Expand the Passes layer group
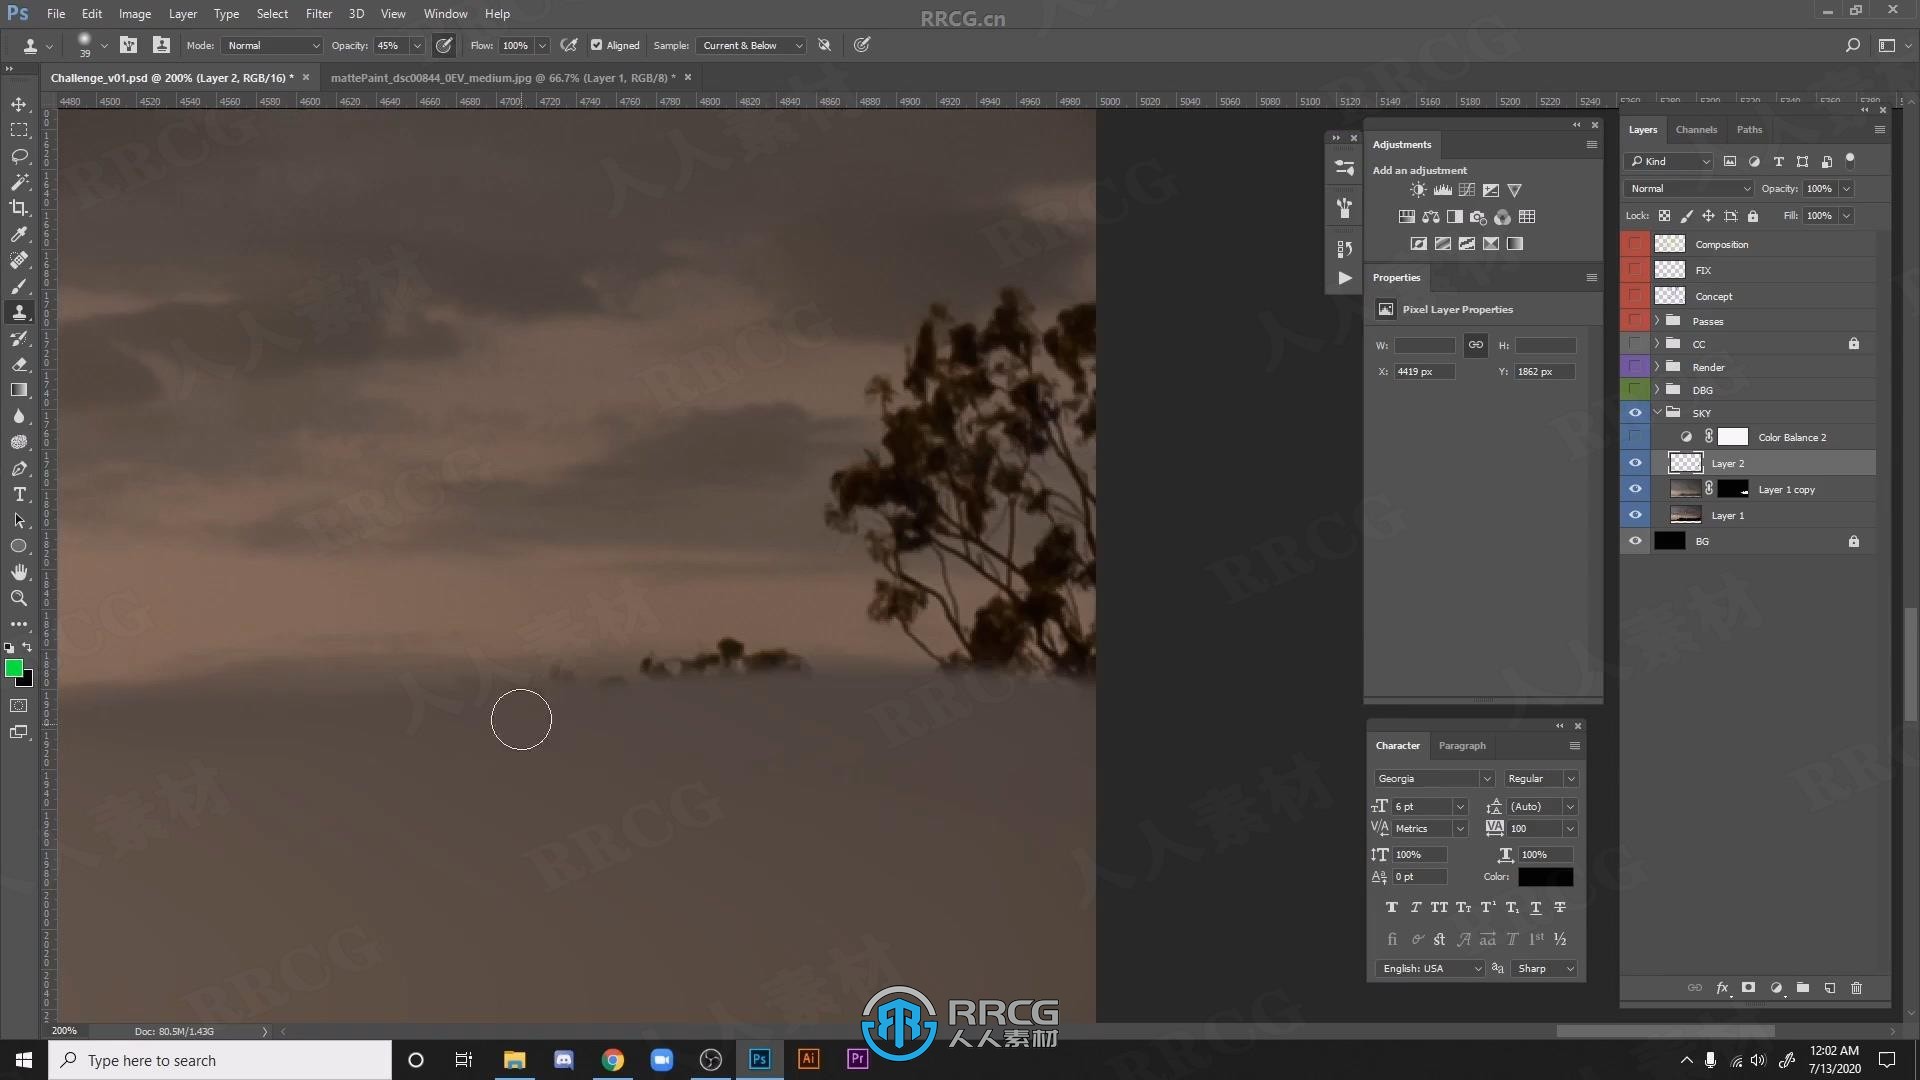The height and width of the screenshot is (1080, 1920). pyautogui.click(x=1659, y=320)
